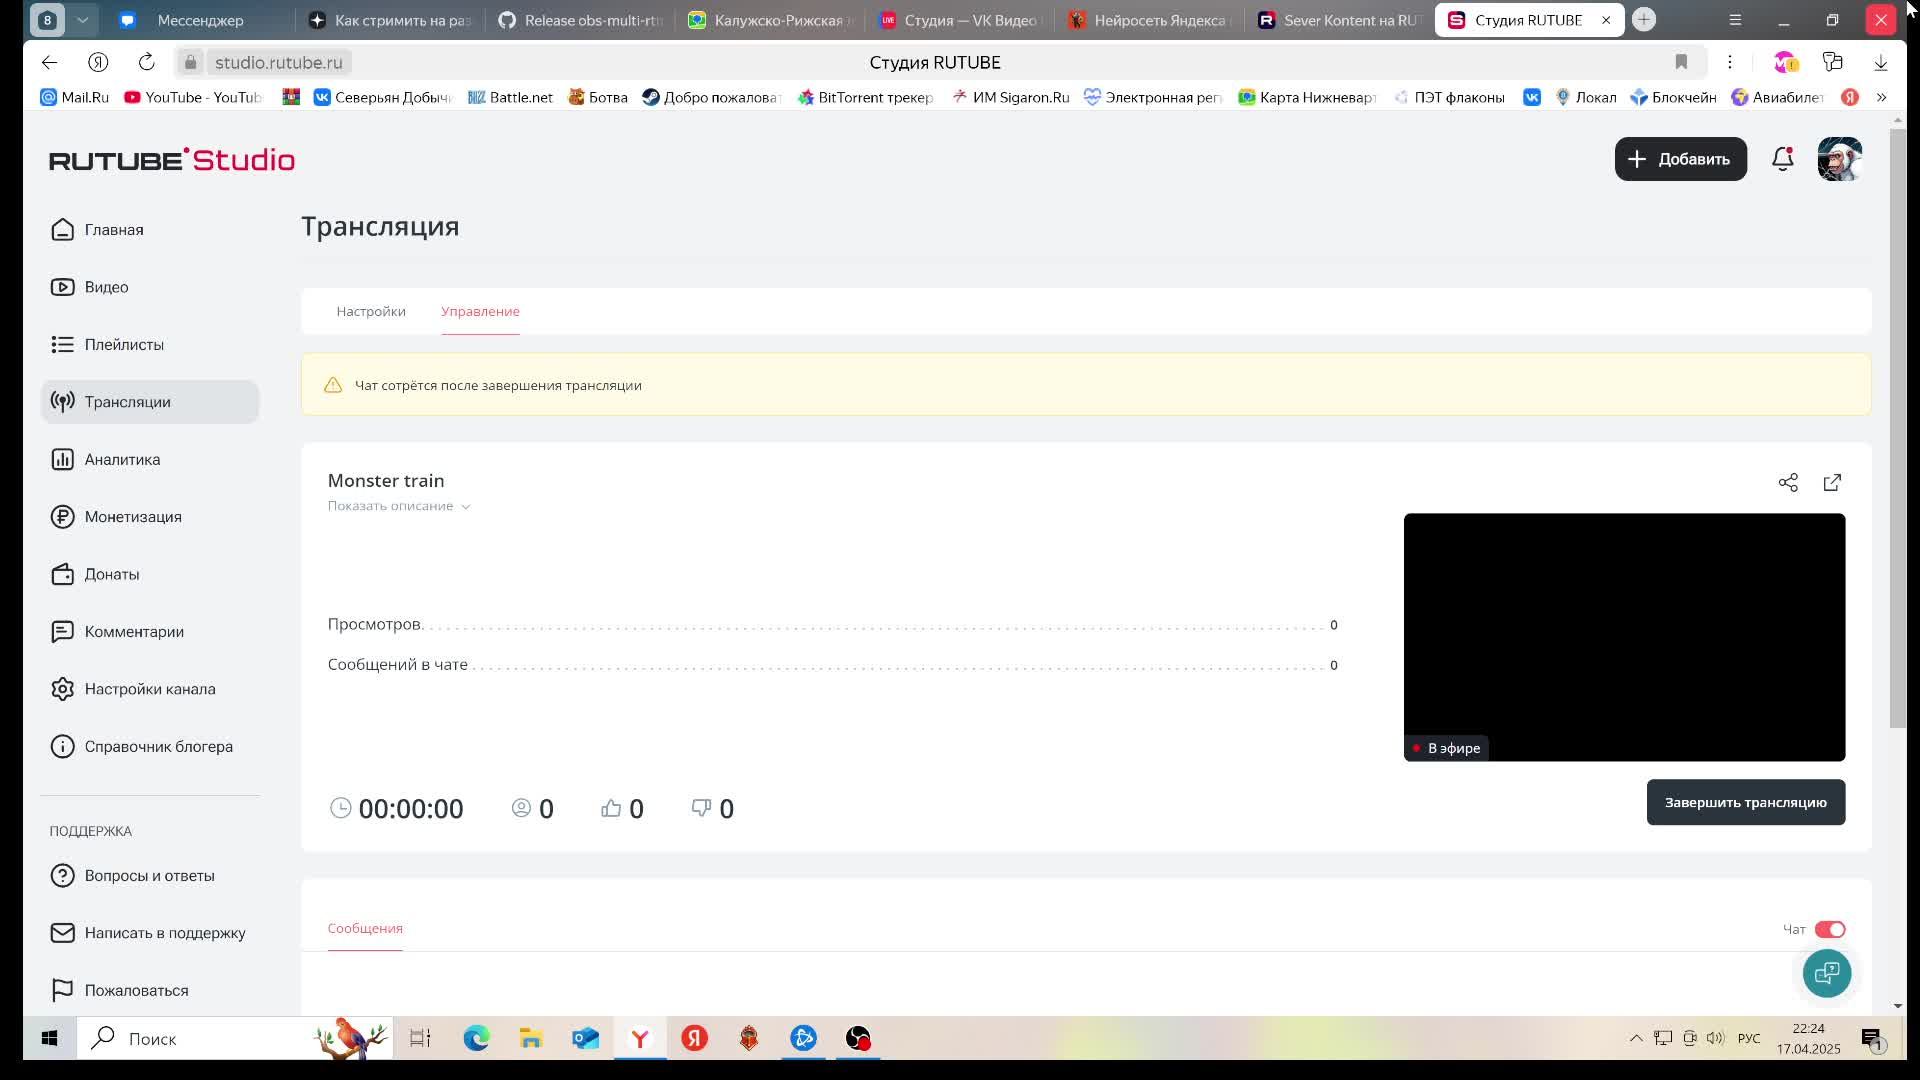1920x1080 pixels.
Task: Switch to the Настройки tab
Action: 371,312
